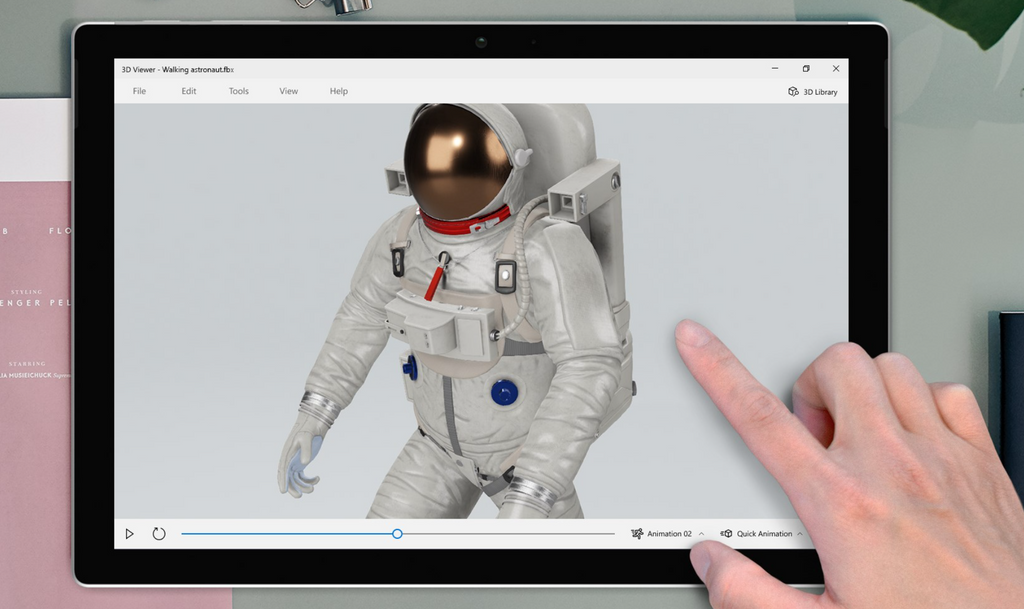
Task: Open the File menu
Action: 138,91
